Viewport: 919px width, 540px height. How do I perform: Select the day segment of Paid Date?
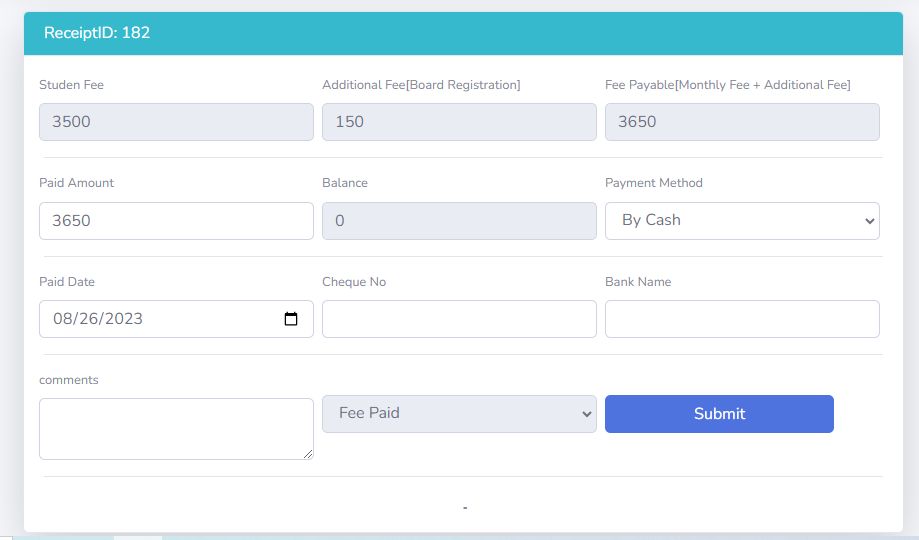tap(88, 319)
